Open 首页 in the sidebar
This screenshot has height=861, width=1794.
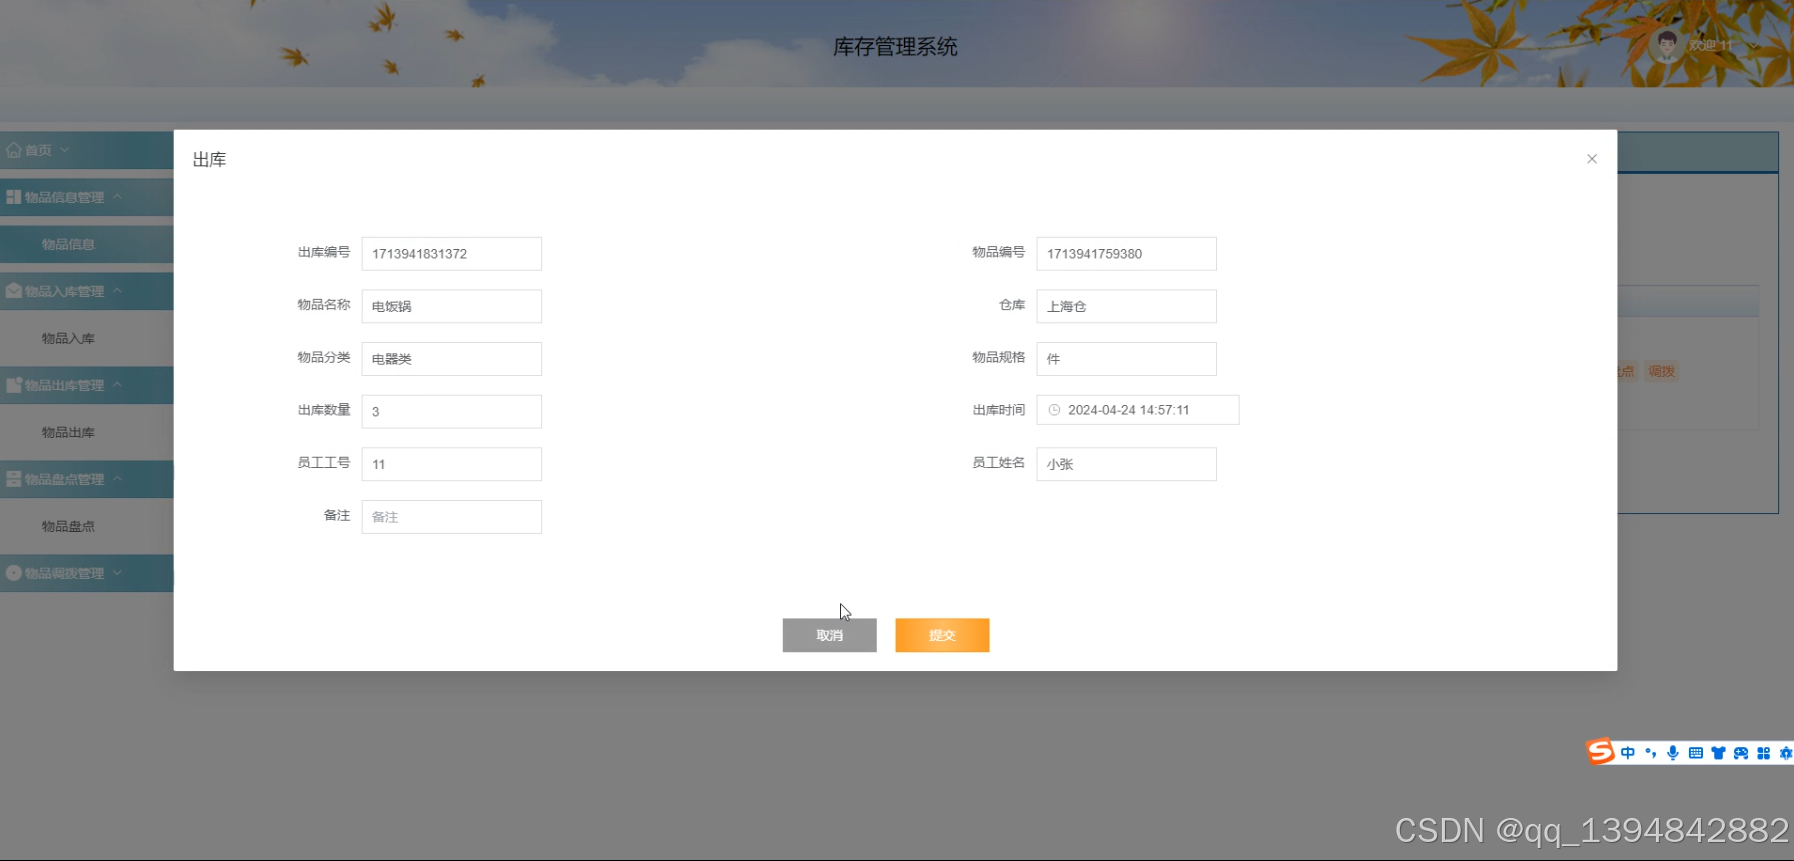point(86,150)
